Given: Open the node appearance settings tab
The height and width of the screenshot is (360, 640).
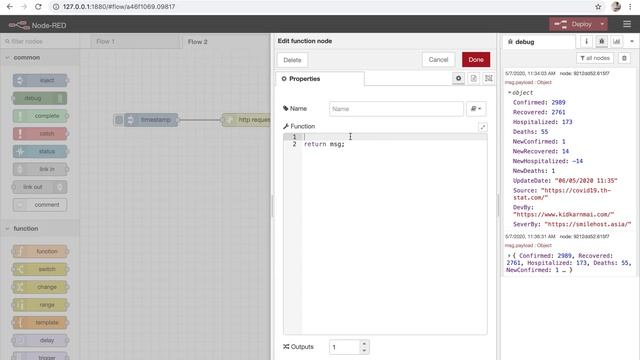Looking at the screenshot, I should pos(489,78).
